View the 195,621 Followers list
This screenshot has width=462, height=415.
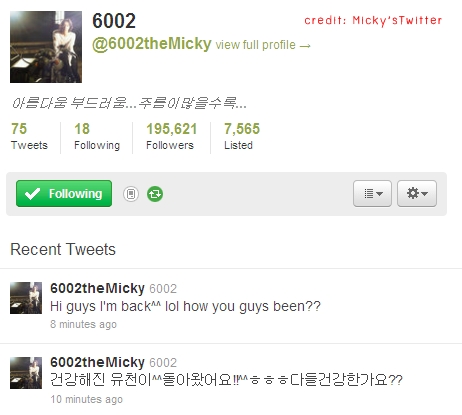(171, 136)
